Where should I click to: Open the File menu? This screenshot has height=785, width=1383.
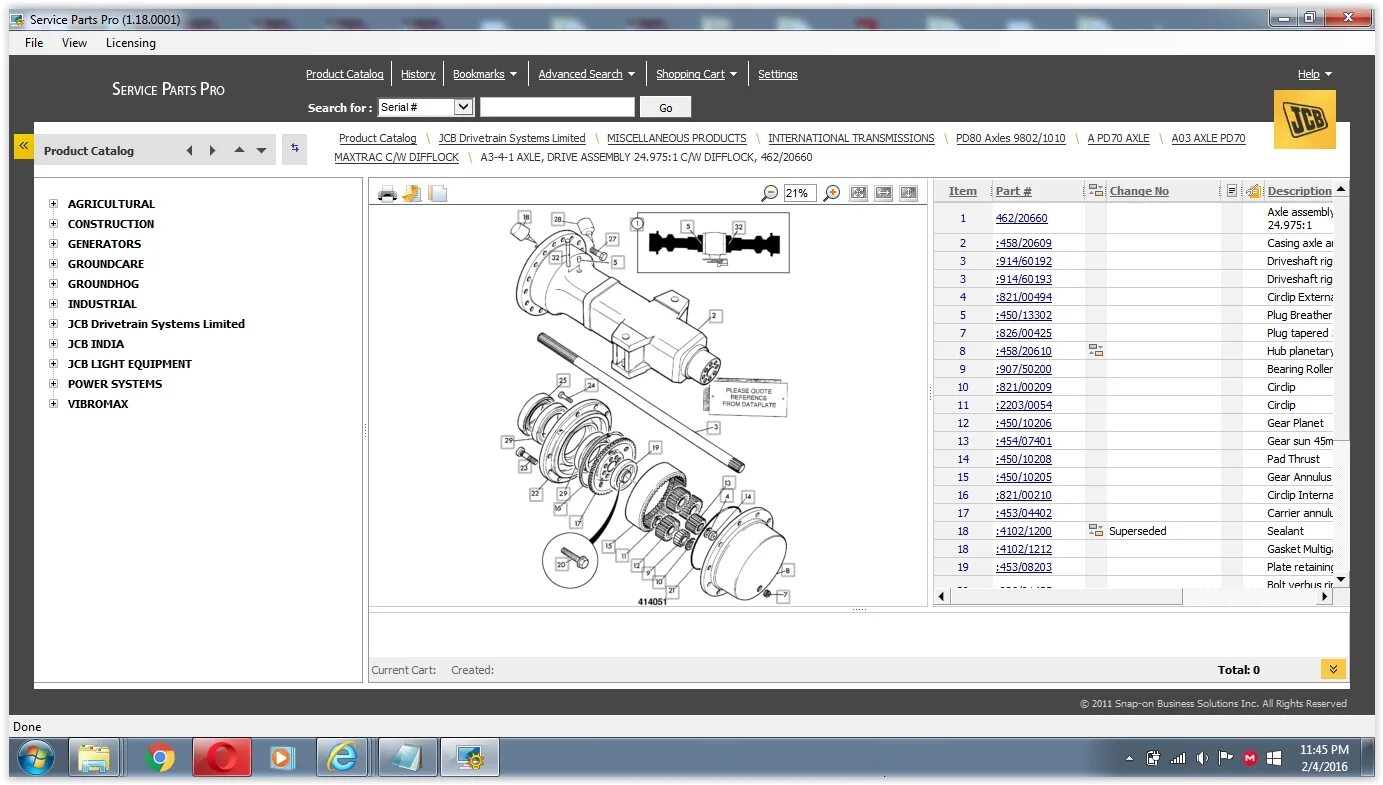click(34, 43)
